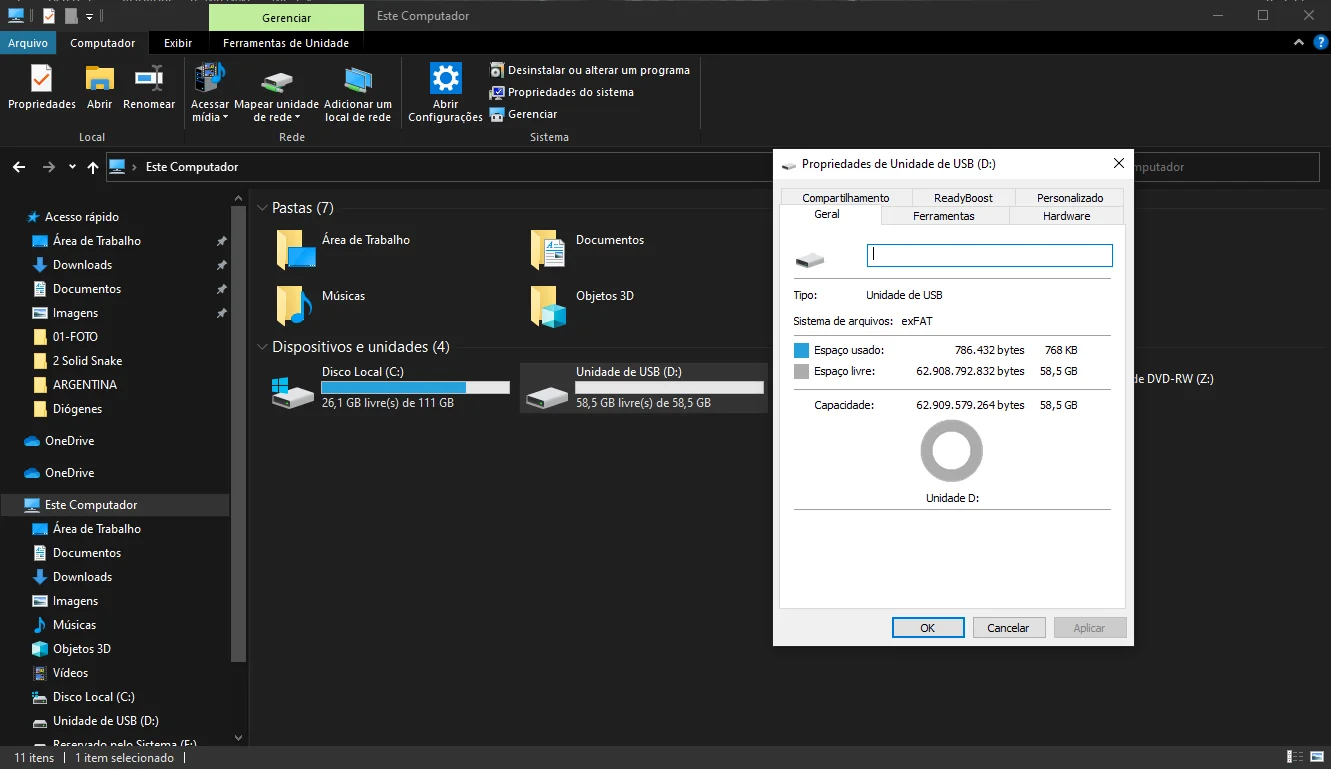Click Desinstalar ou alterar um programa

click(589, 70)
